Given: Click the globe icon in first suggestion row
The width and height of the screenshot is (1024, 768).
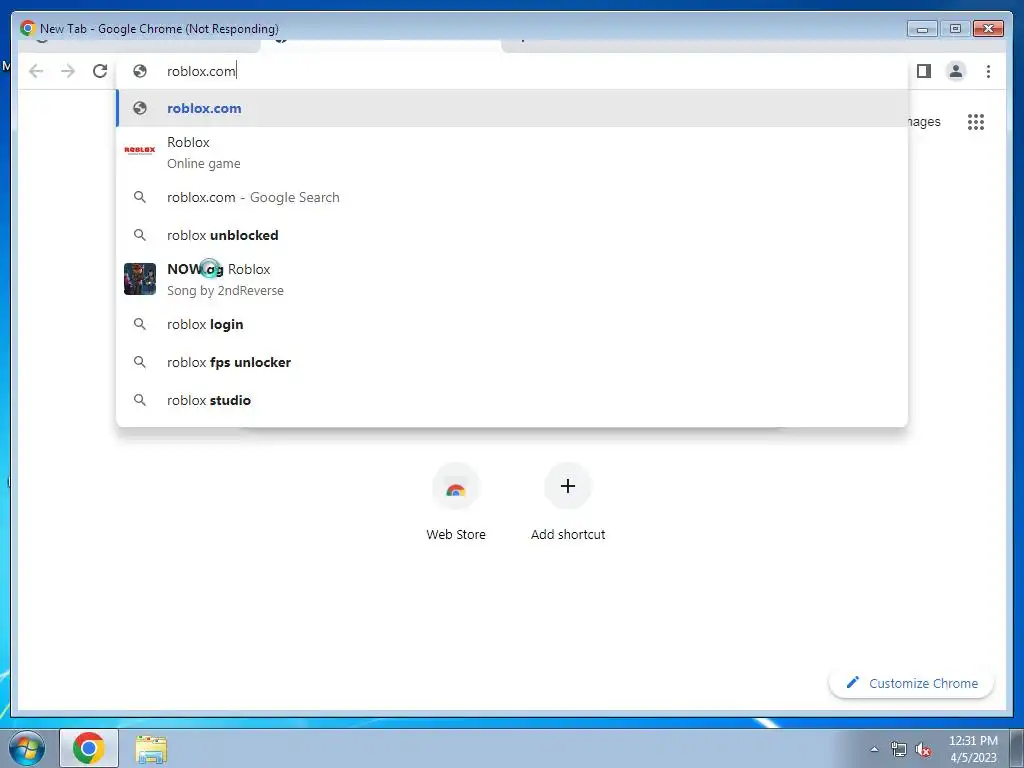Looking at the screenshot, I should [x=140, y=108].
